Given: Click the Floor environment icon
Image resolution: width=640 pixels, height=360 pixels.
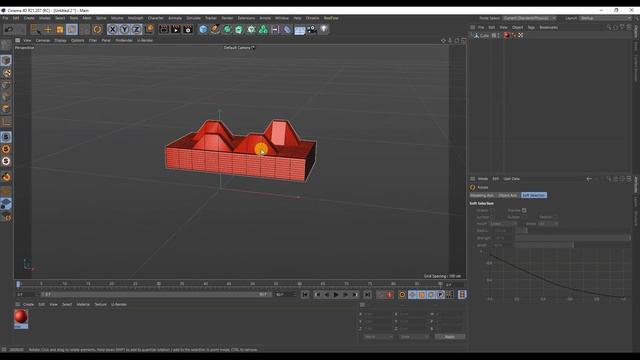Looking at the screenshot, I should [x=300, y=29].
